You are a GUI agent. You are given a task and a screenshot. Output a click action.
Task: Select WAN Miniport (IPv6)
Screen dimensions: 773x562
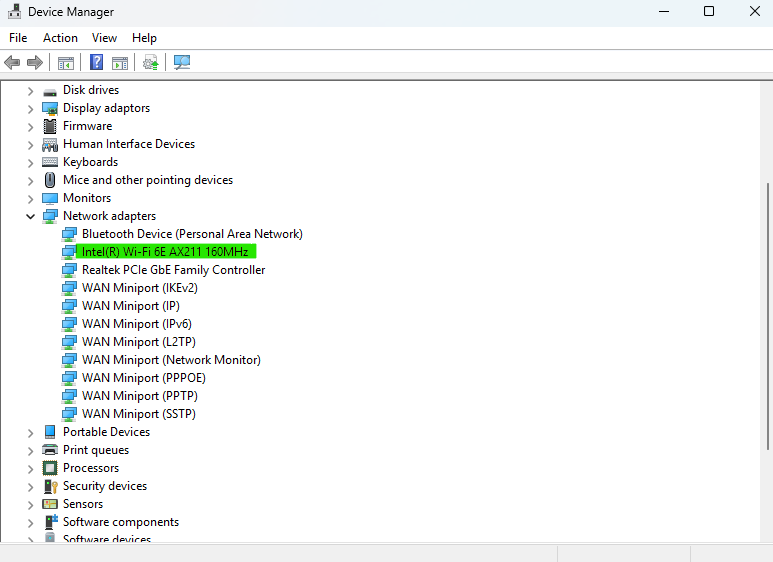(x=137, y=324)
